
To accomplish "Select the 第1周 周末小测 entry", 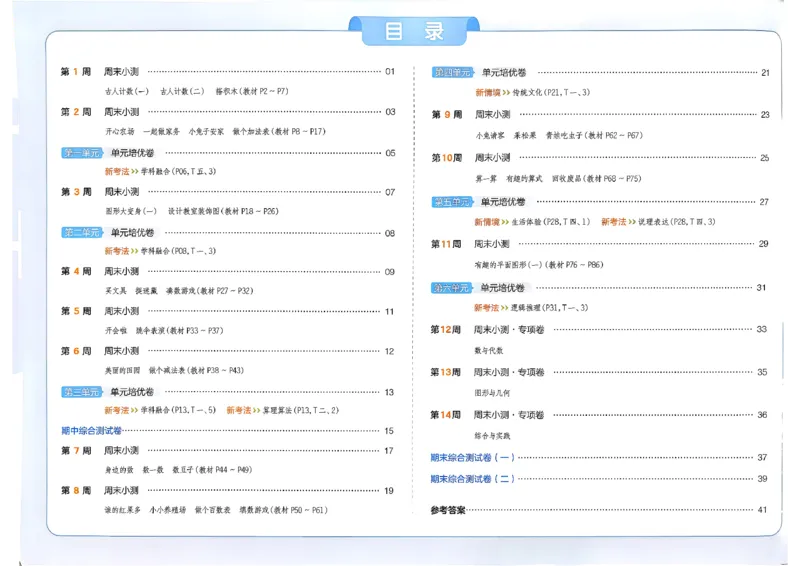I will (228, 71).
